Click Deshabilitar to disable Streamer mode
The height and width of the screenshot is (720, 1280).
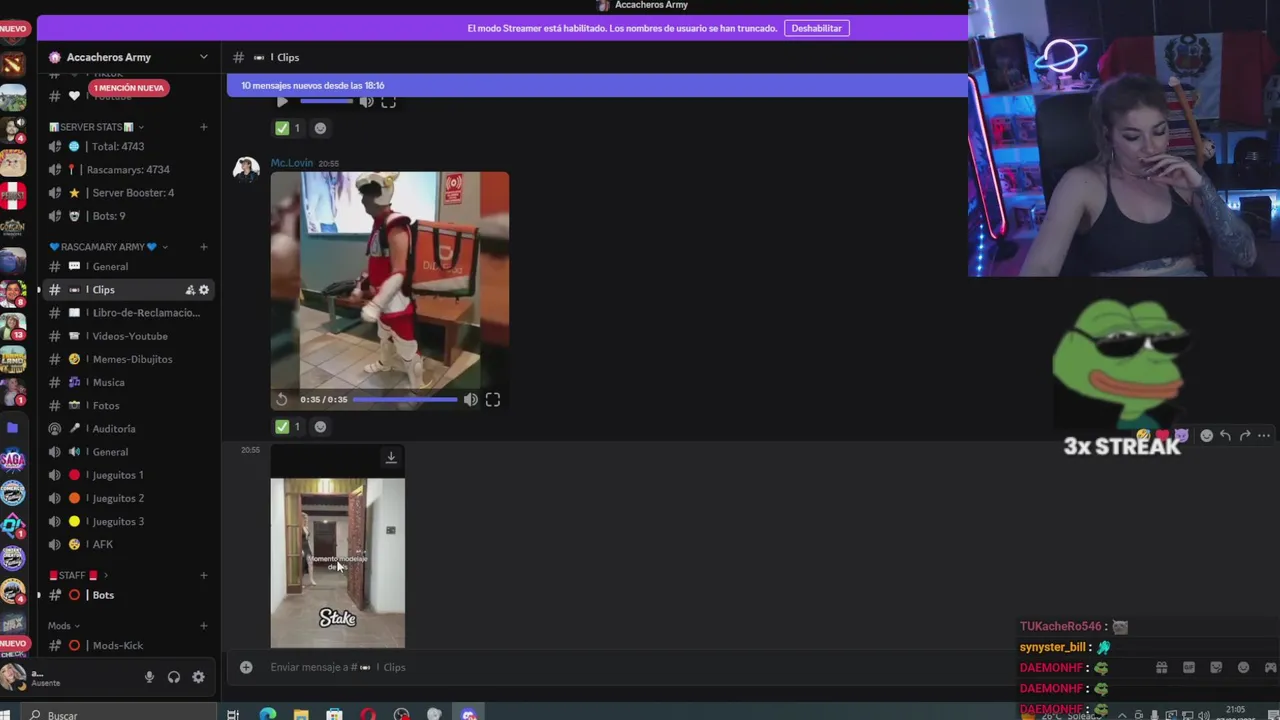pos(816,28)
